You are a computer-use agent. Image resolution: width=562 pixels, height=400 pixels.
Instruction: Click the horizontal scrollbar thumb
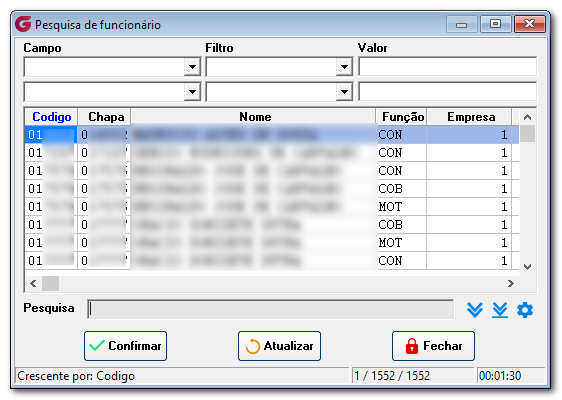tap(51, 284)
